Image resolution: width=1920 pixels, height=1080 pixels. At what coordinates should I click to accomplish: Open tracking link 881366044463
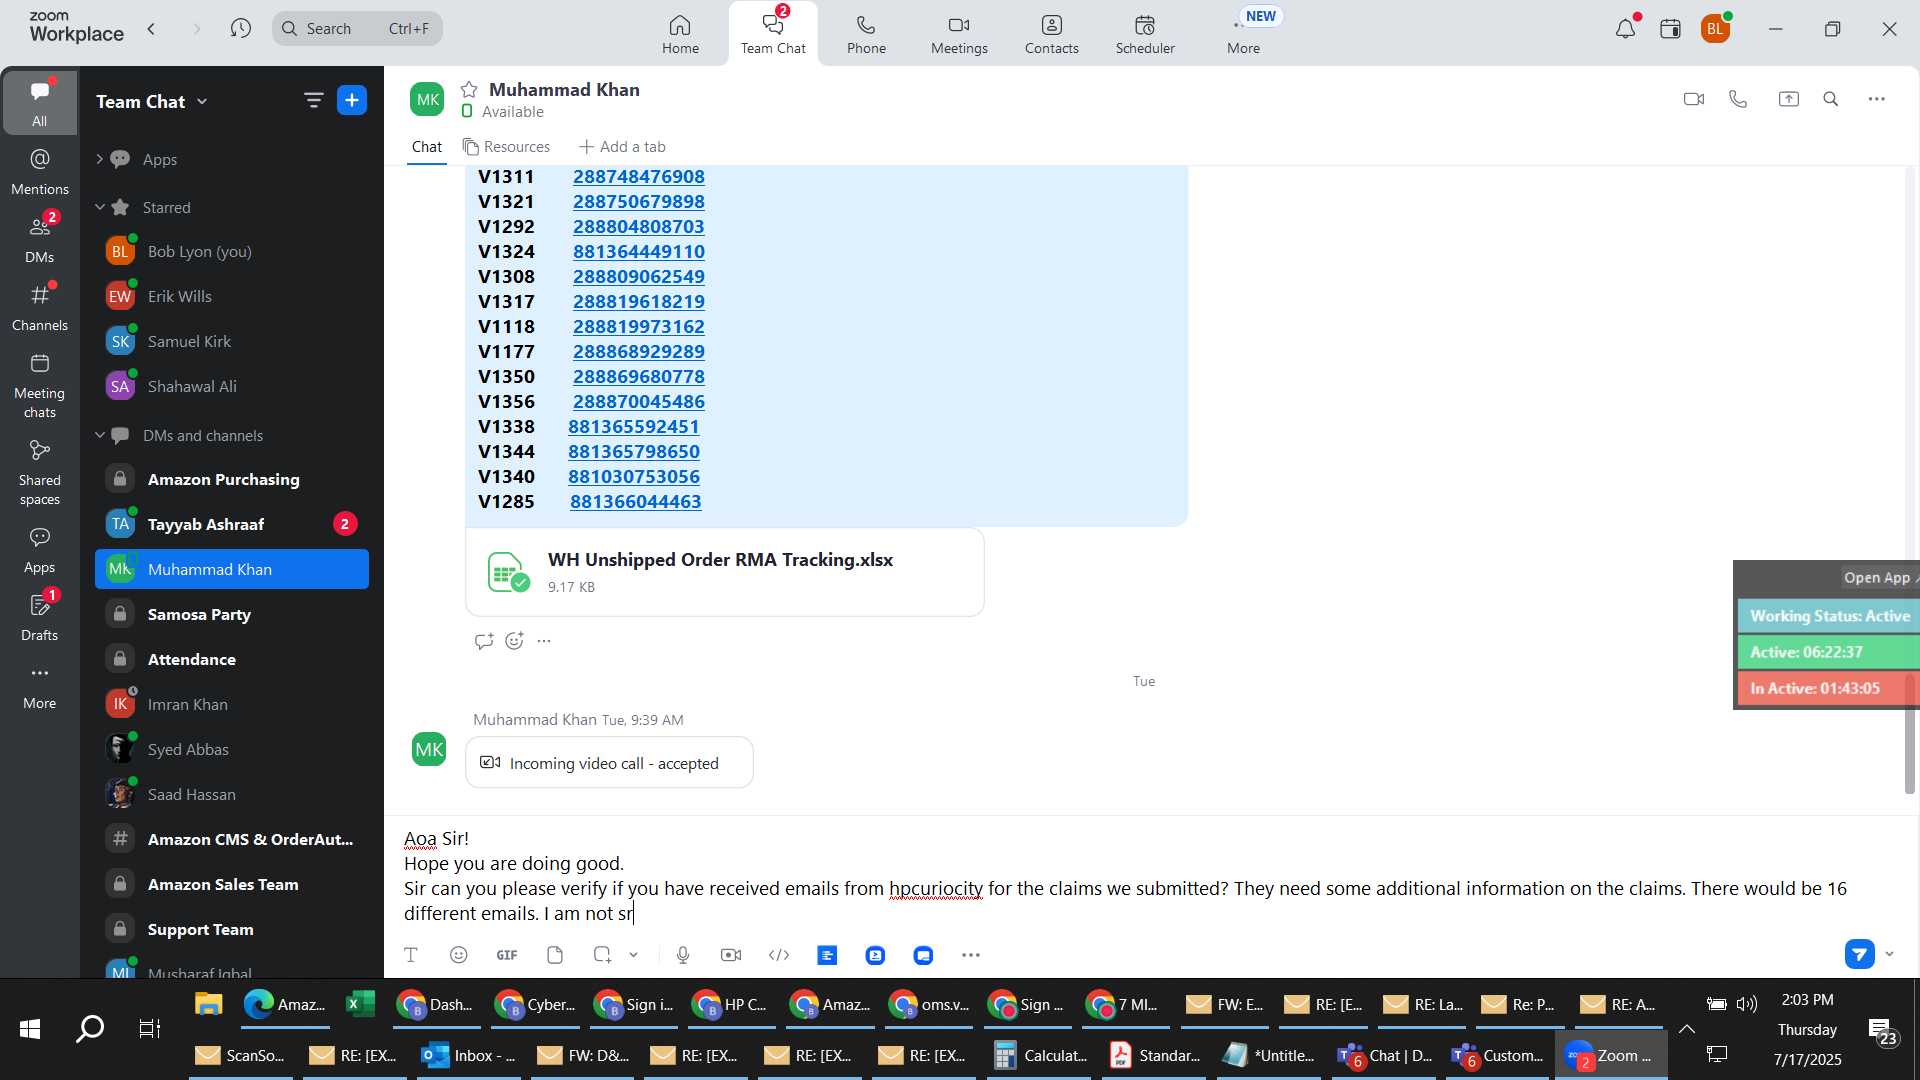635,501
